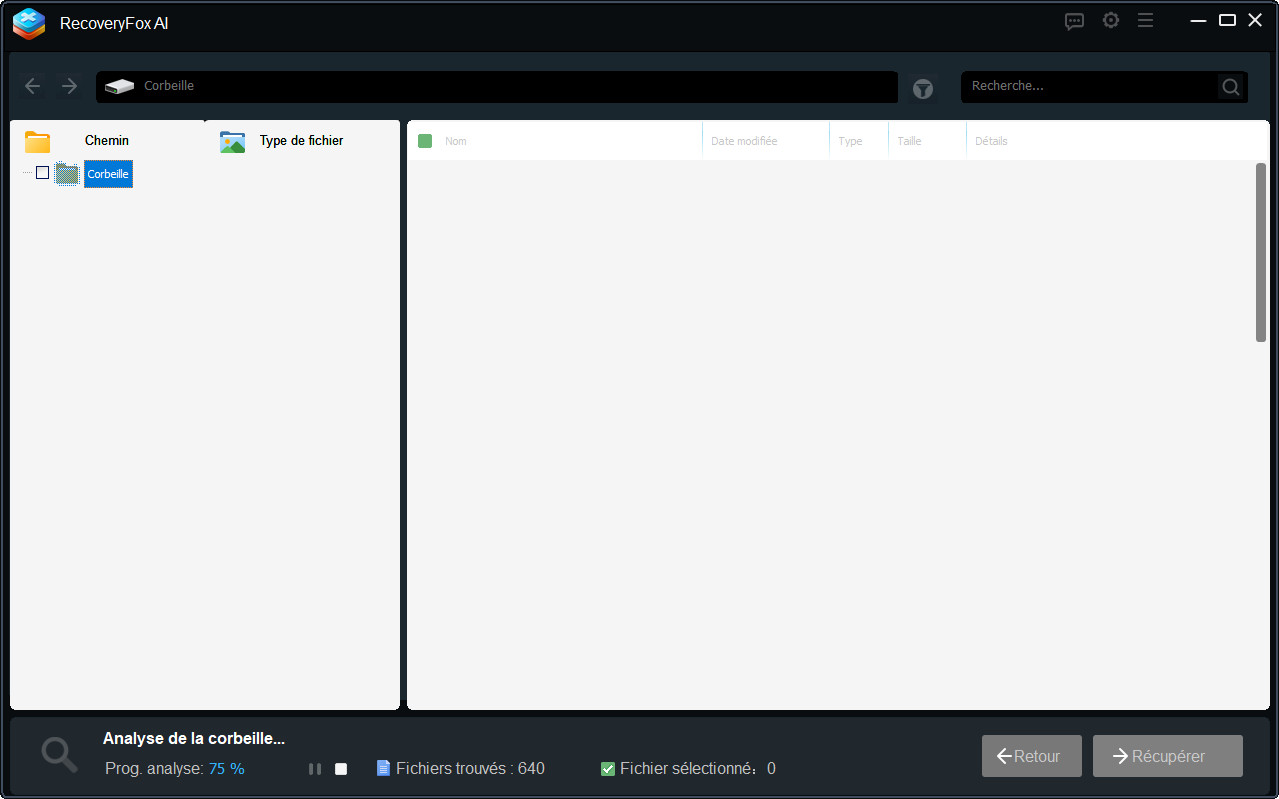Viewport: 1279px width, 799px height.
Task: Open the feedback chat icon
Action: 1074,21
